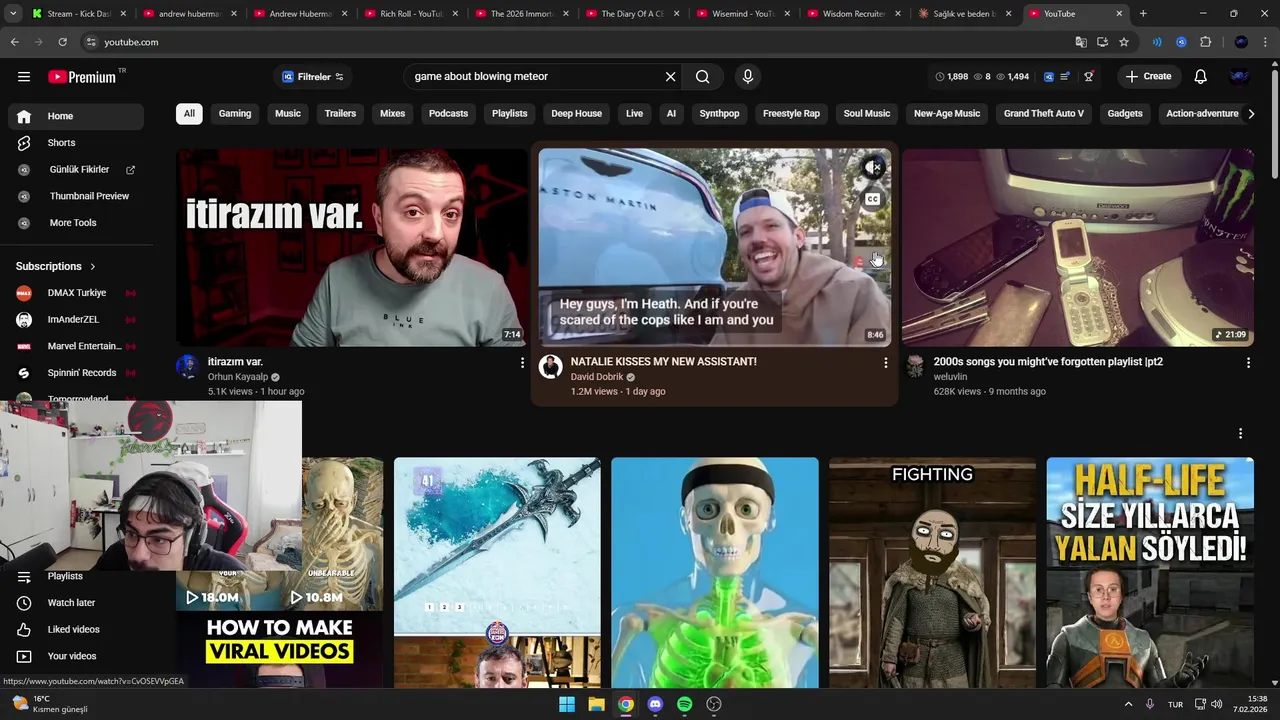Viewport: 1280px width, 720px height.
Task: Open the Chrome translate page icon
Action: coord(1081,42)
